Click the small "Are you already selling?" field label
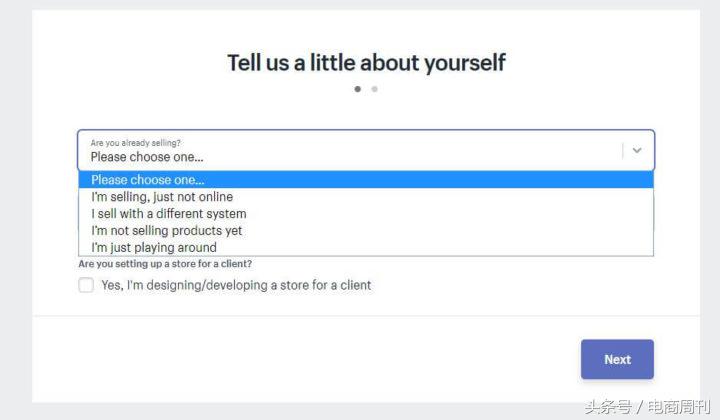720x420 pixels. pos(136,143)
